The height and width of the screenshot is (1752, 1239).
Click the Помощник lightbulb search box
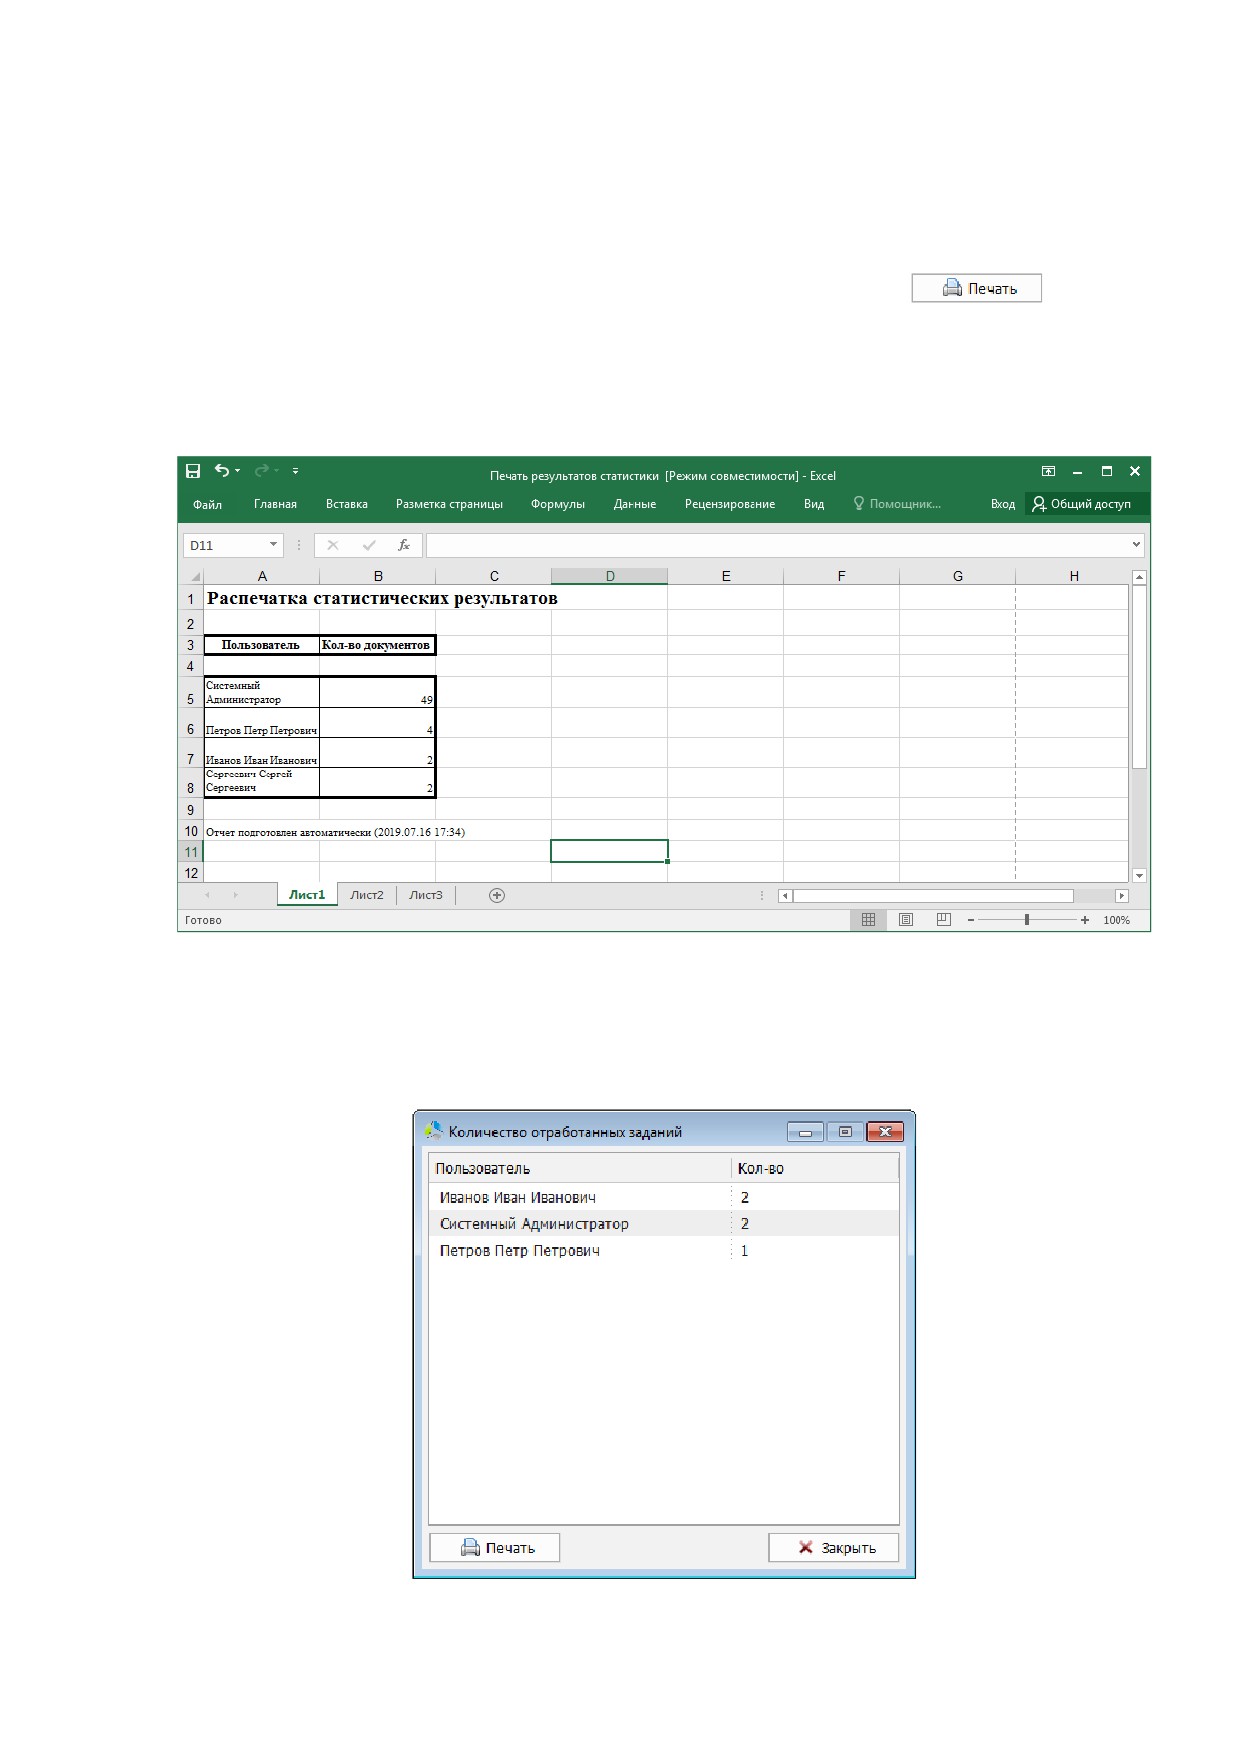click(897, 504)
